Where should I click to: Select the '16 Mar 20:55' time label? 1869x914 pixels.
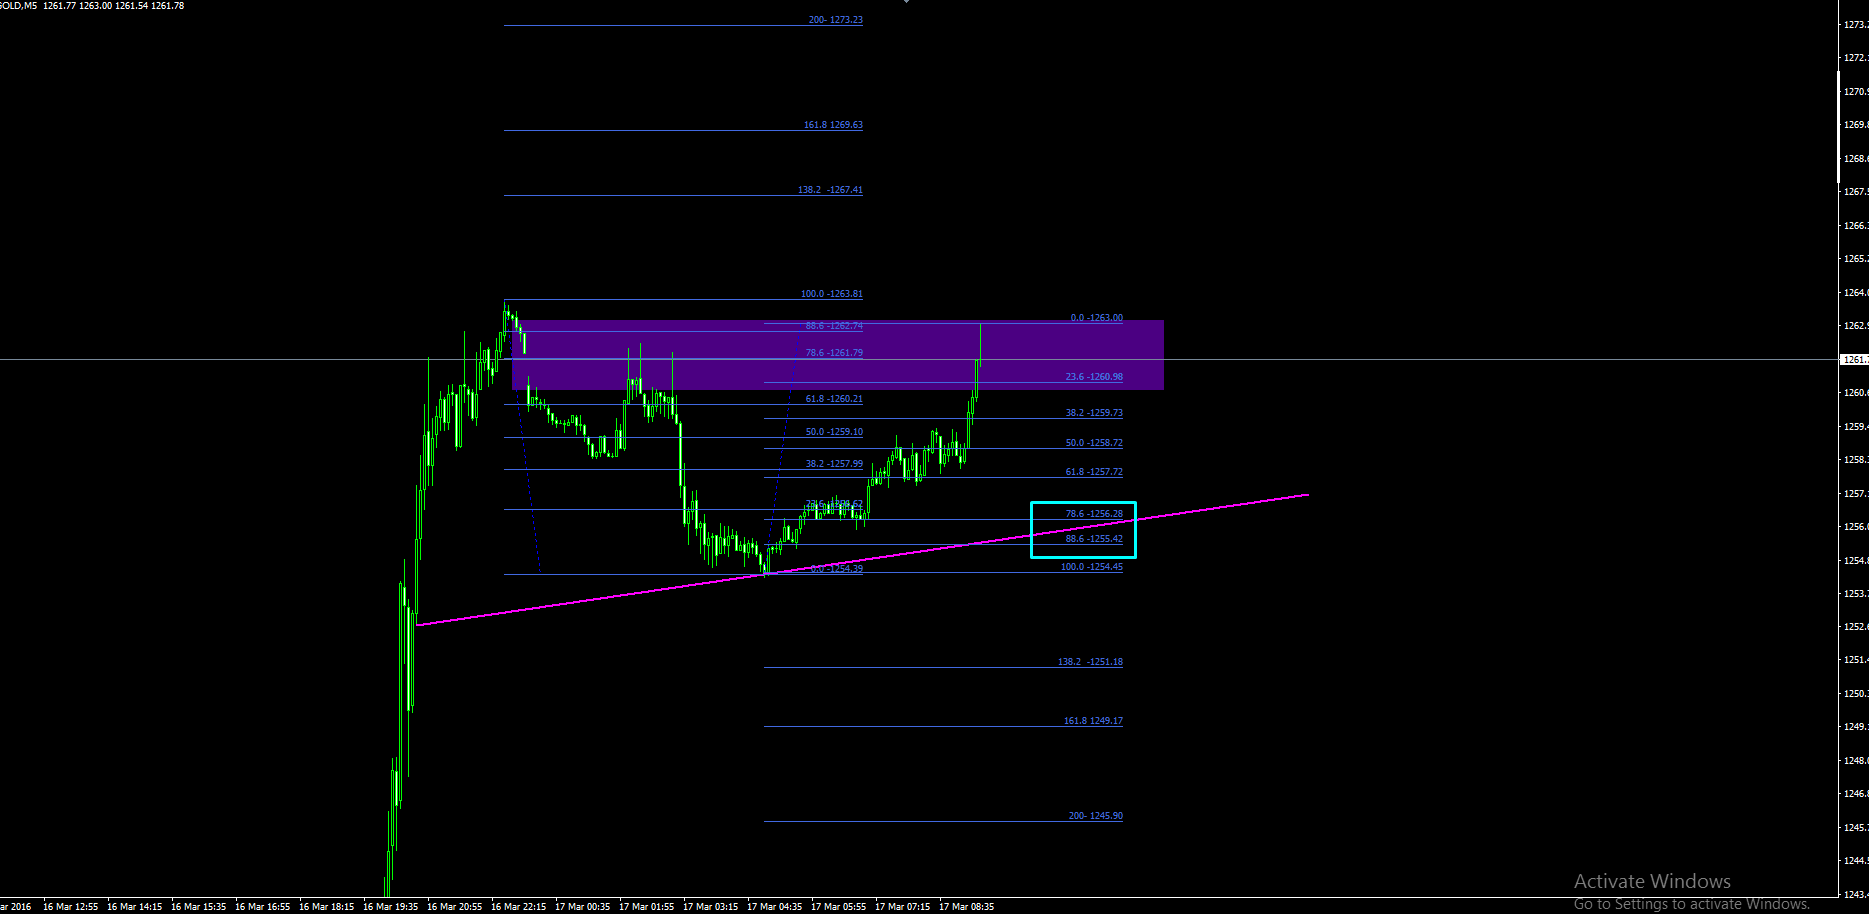pos(454,907)
